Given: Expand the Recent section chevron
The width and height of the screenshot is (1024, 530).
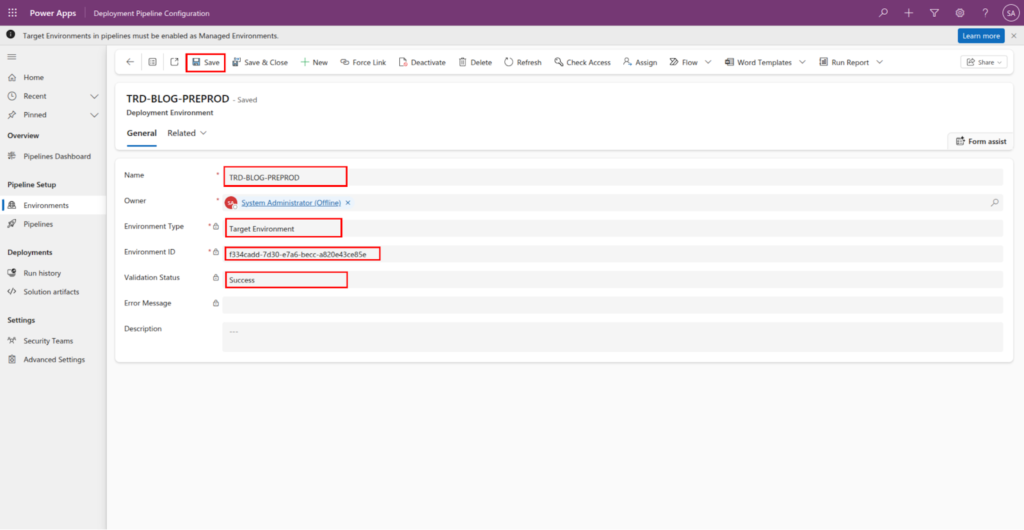Looking at the screenshot, I should 94,97.
